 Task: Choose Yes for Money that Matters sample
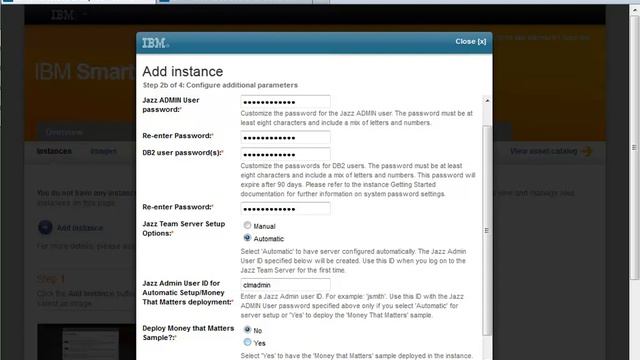tap(247, 342)
